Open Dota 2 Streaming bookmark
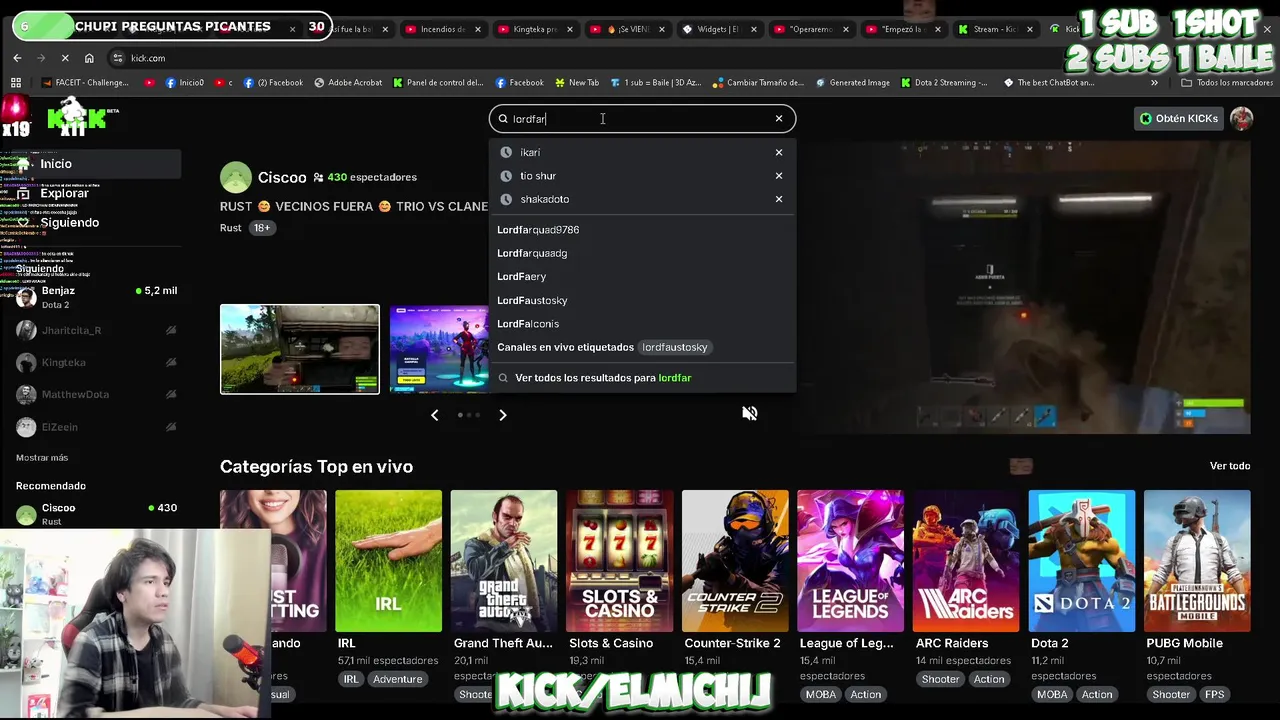1280x720 pixels. [x=944, y=83]
